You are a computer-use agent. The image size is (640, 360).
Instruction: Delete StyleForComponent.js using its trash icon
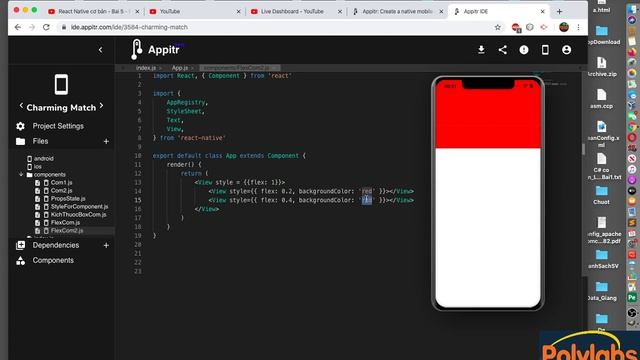click(x=46, y=207)
